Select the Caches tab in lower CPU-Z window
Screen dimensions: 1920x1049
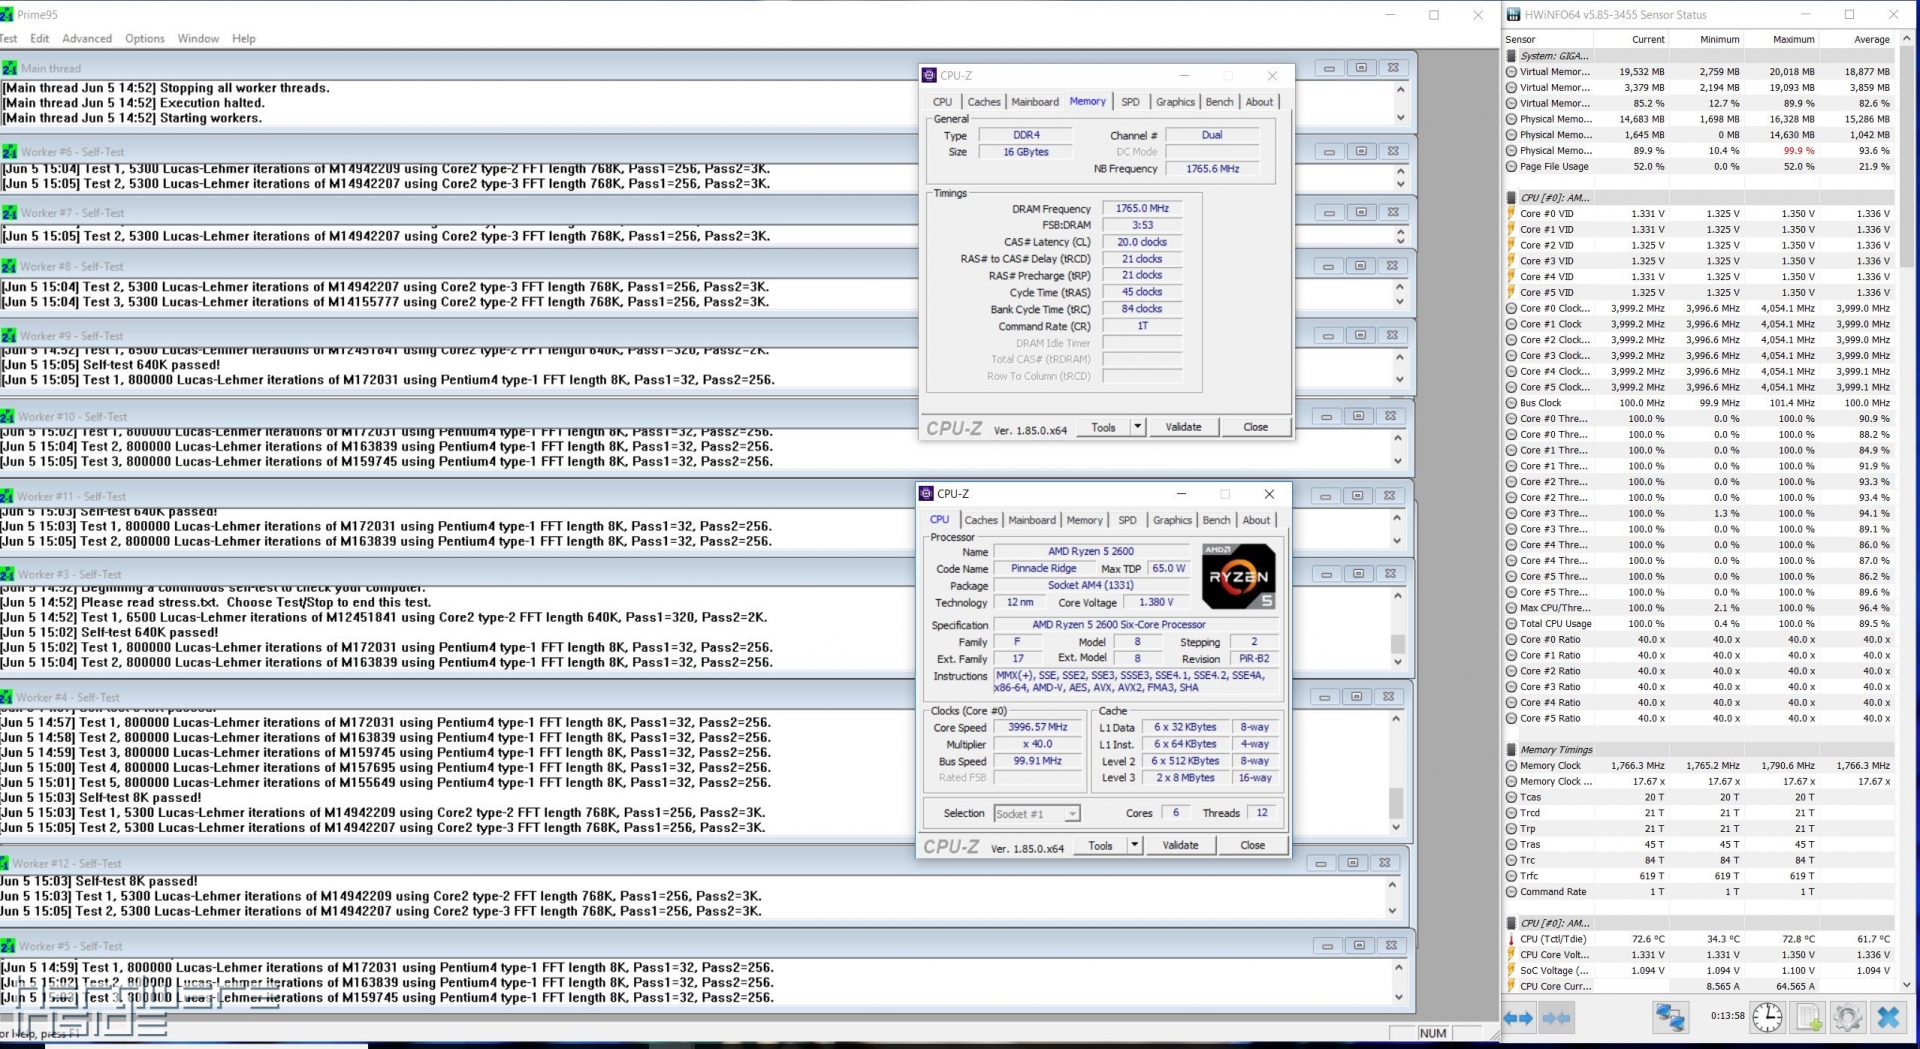pyautogui.click(x=980, y=520)
